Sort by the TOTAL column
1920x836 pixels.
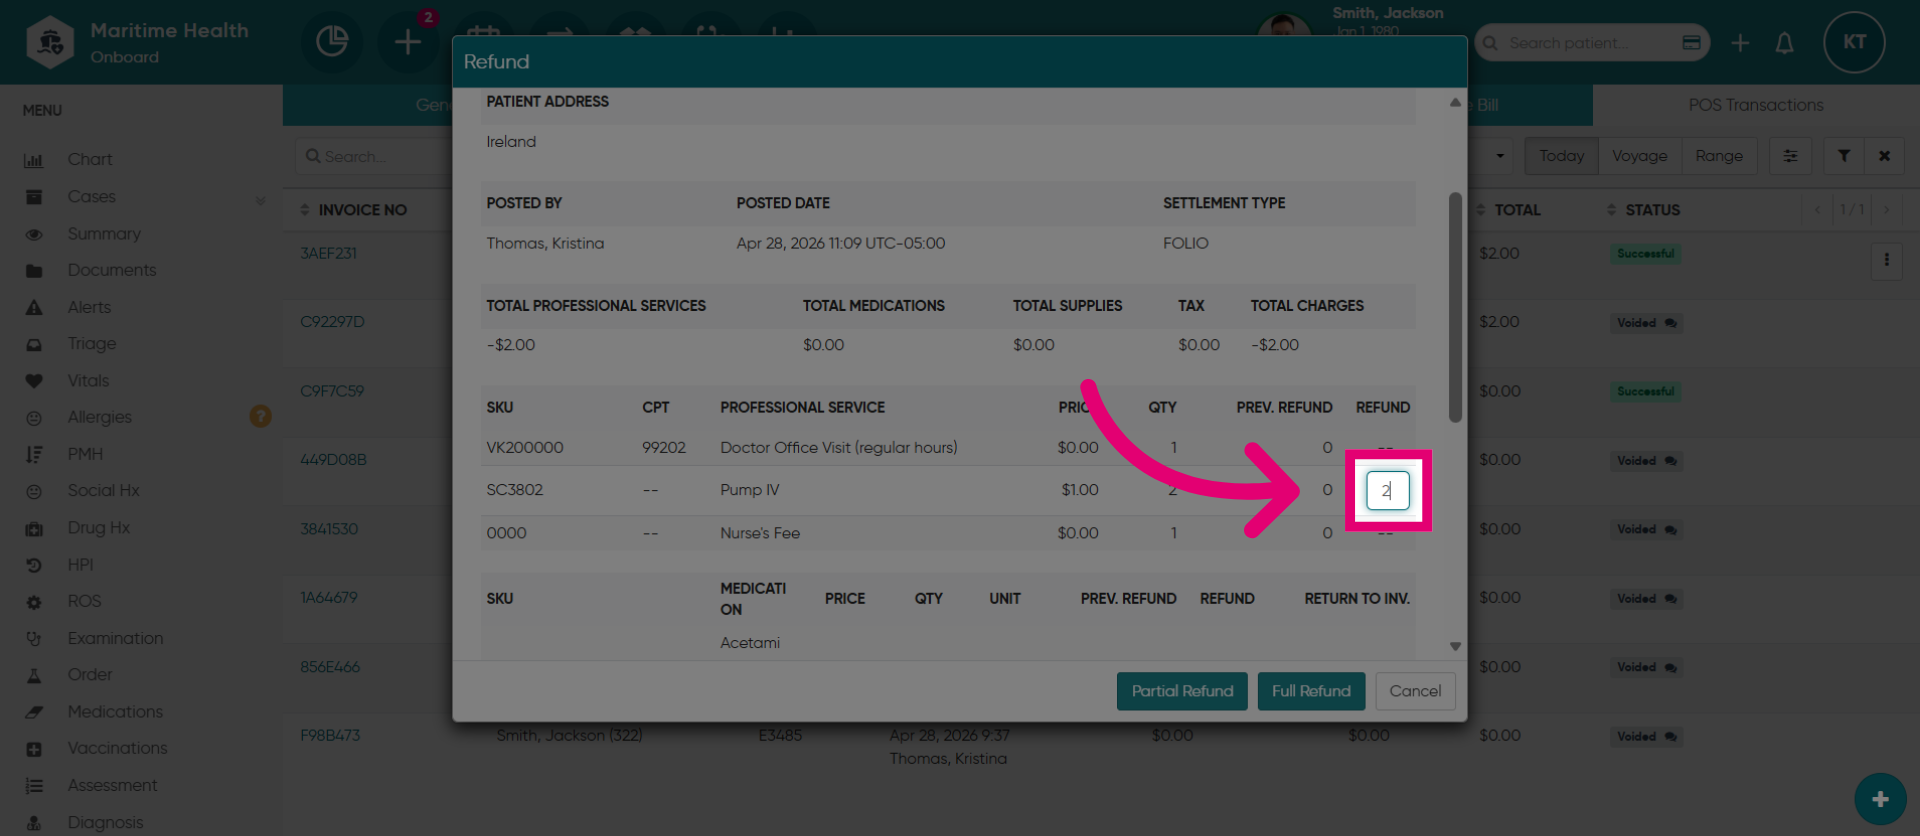1509,210
